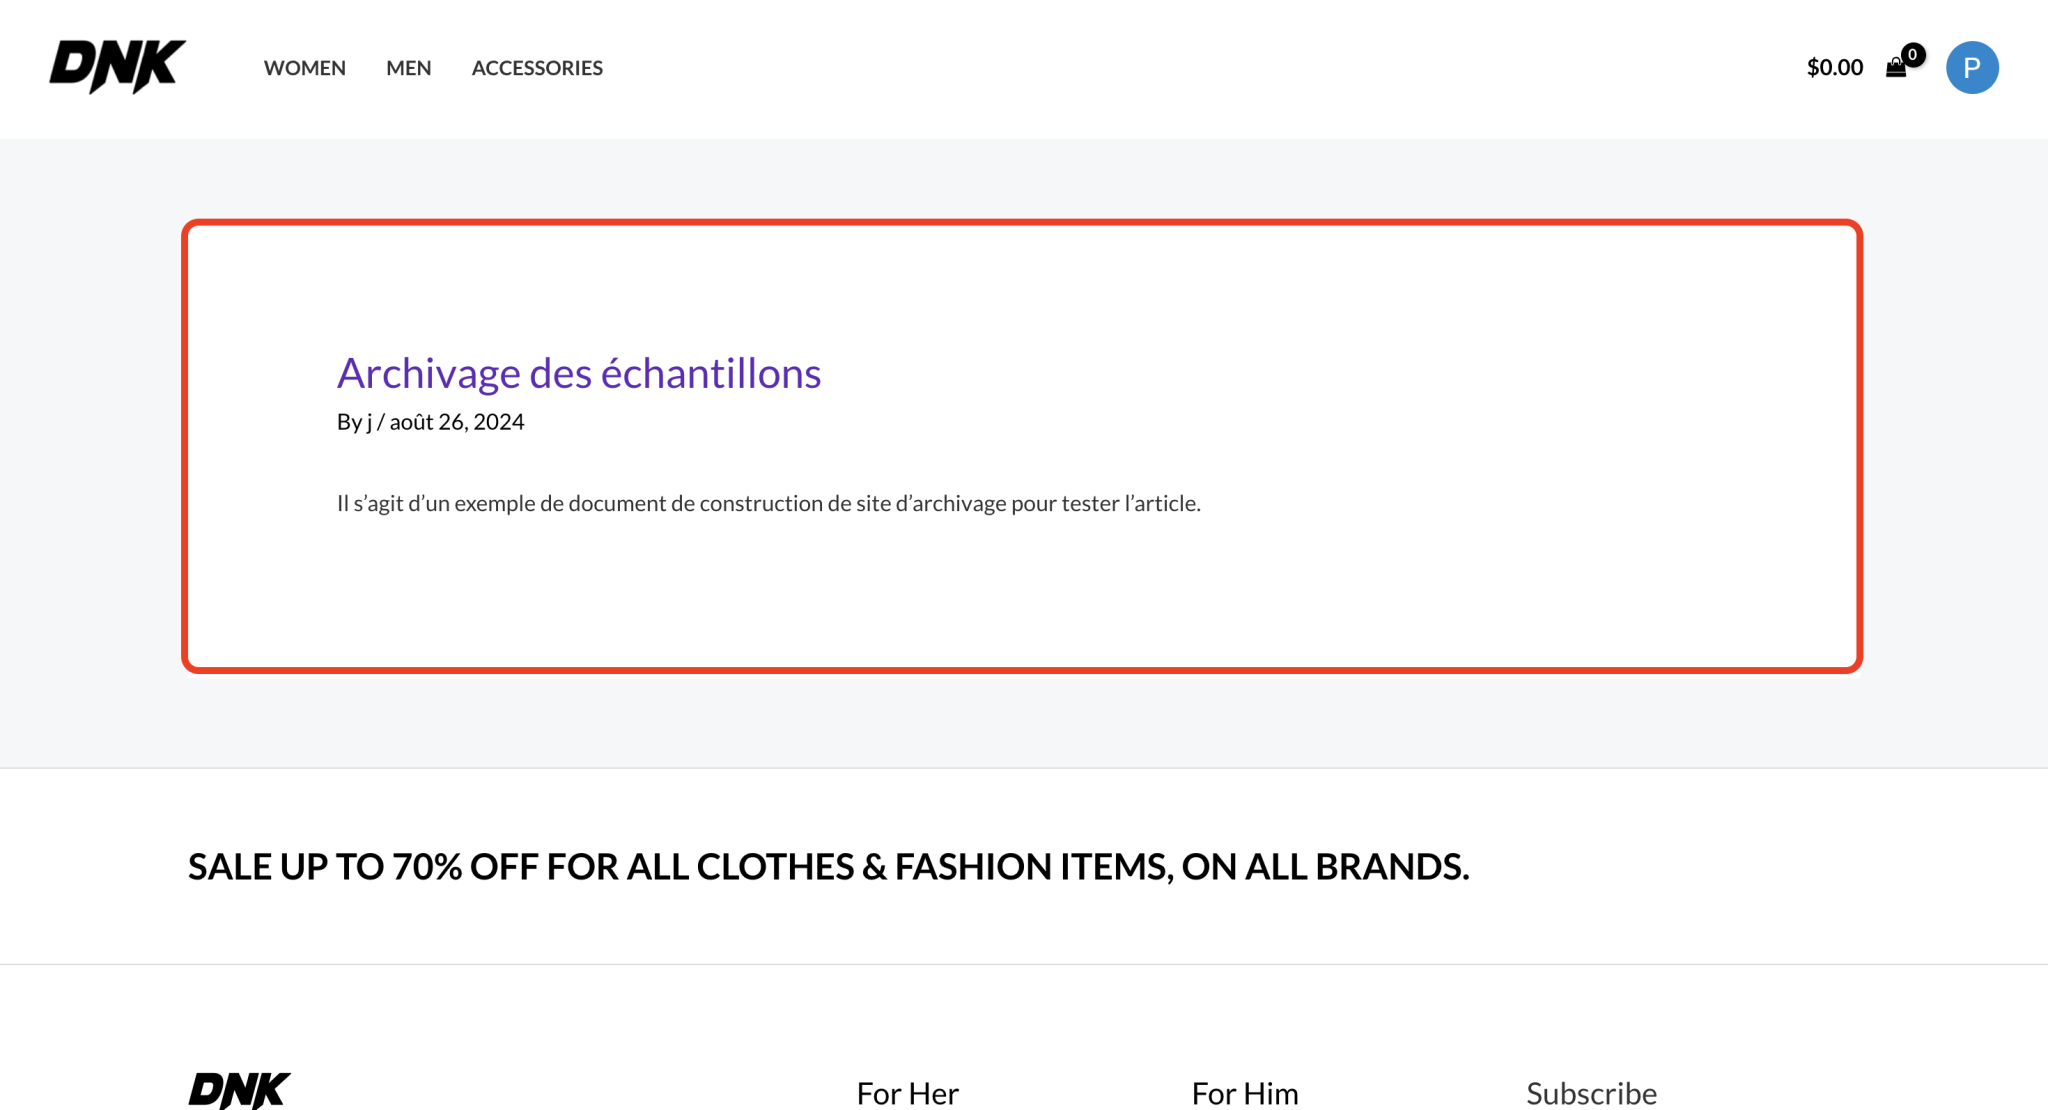Click the For Her footer heading
Image resolution: width=2048 pixels, height=1110 pixels.
pyautogui.click(x=907, y=1093)
